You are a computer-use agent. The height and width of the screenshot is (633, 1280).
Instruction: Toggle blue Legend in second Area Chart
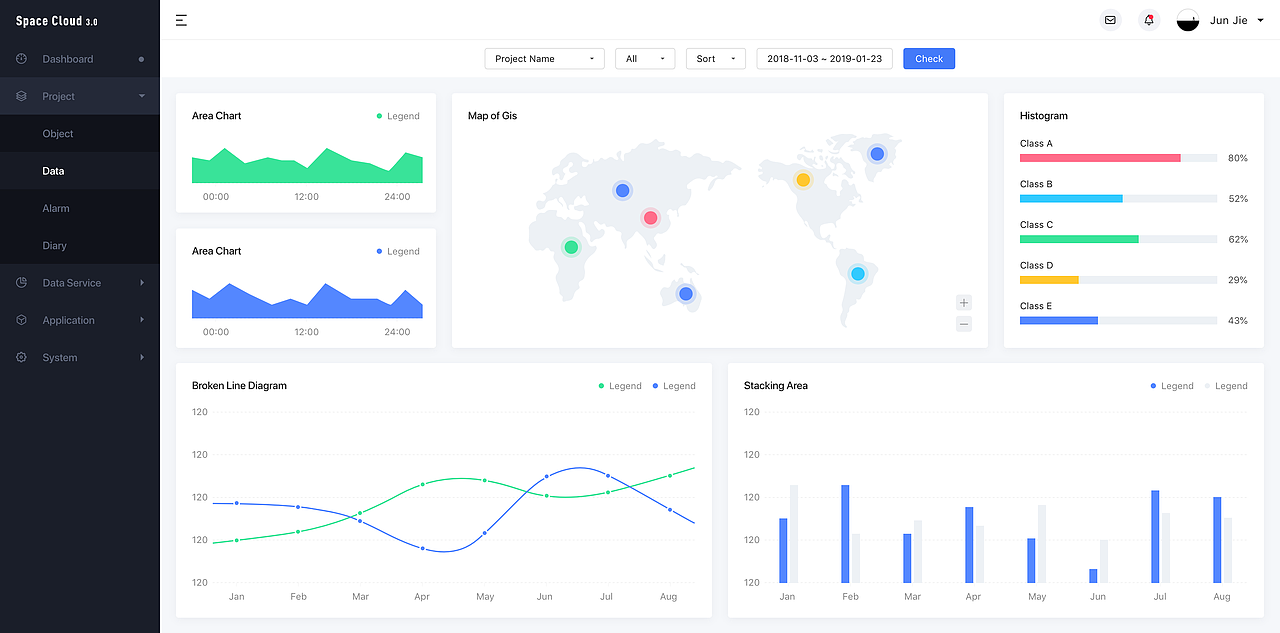coord(398,251)
